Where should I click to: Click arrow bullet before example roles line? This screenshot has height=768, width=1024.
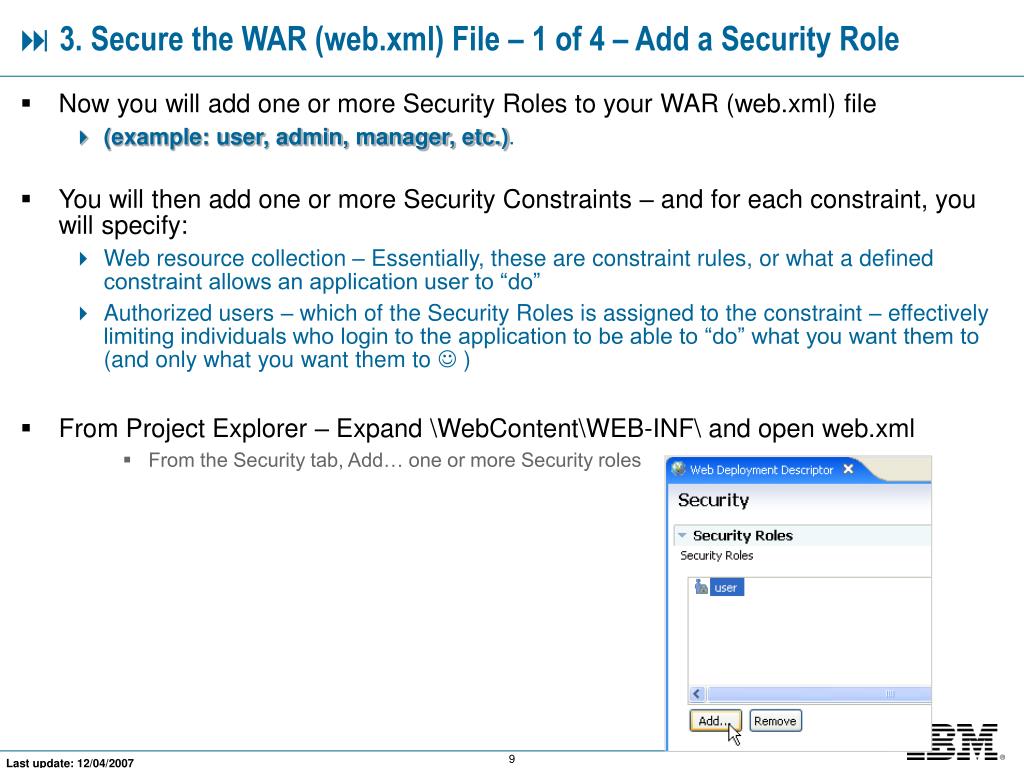pyautogui.click(x=85, y=139)
